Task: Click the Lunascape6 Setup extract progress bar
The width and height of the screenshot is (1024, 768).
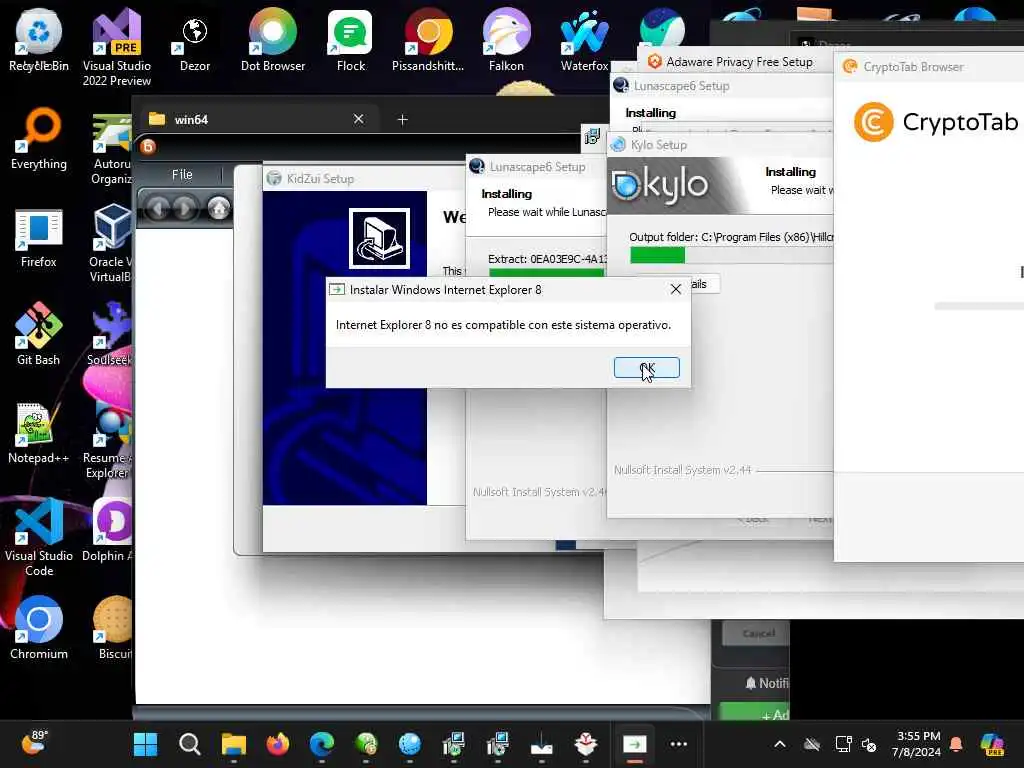Action: [547, 272]
